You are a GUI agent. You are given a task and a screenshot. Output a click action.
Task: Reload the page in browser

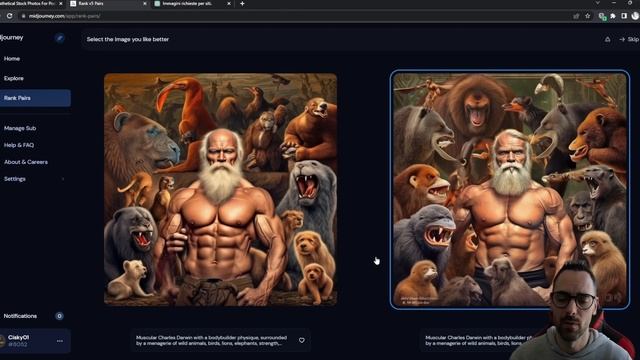9,16
